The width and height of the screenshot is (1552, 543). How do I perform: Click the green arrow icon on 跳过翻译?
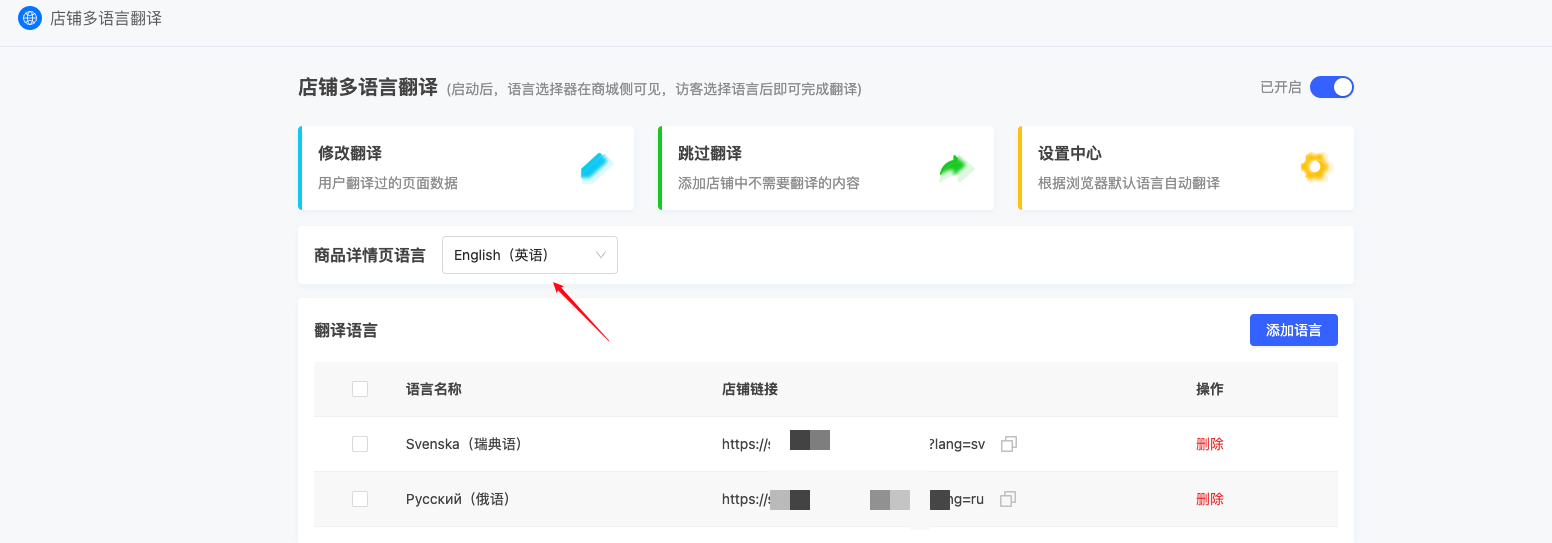(x=956, y=167)
